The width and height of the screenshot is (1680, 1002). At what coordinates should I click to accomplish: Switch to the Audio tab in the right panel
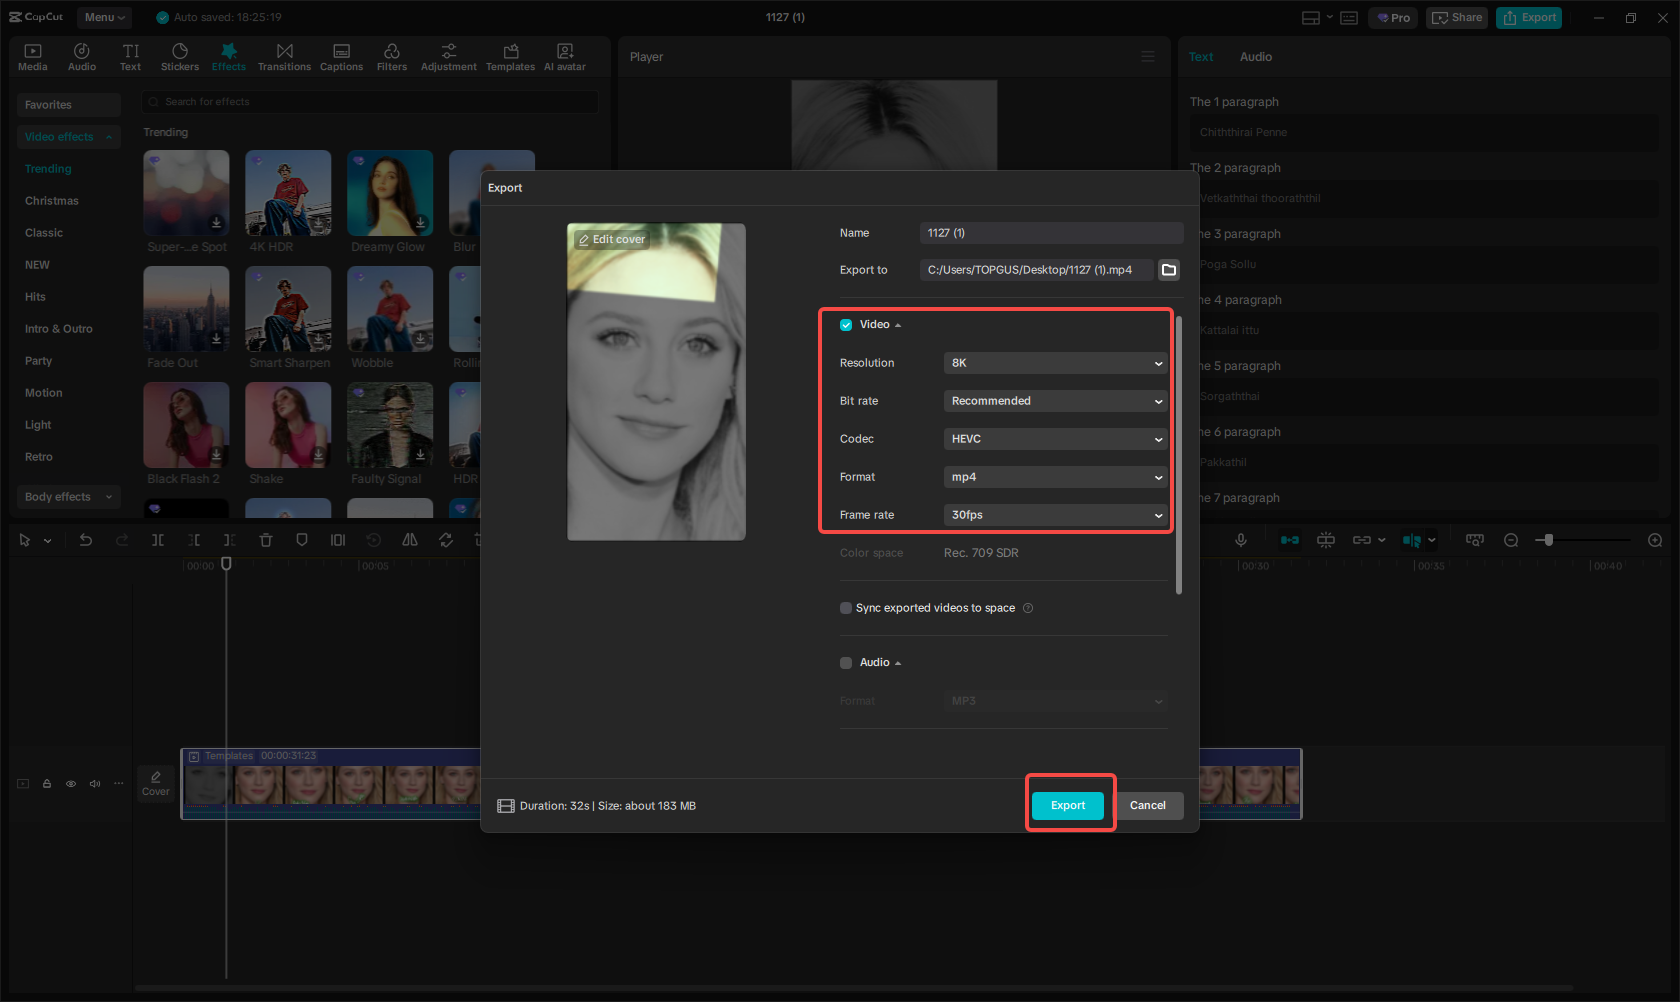coord(1255,56)
